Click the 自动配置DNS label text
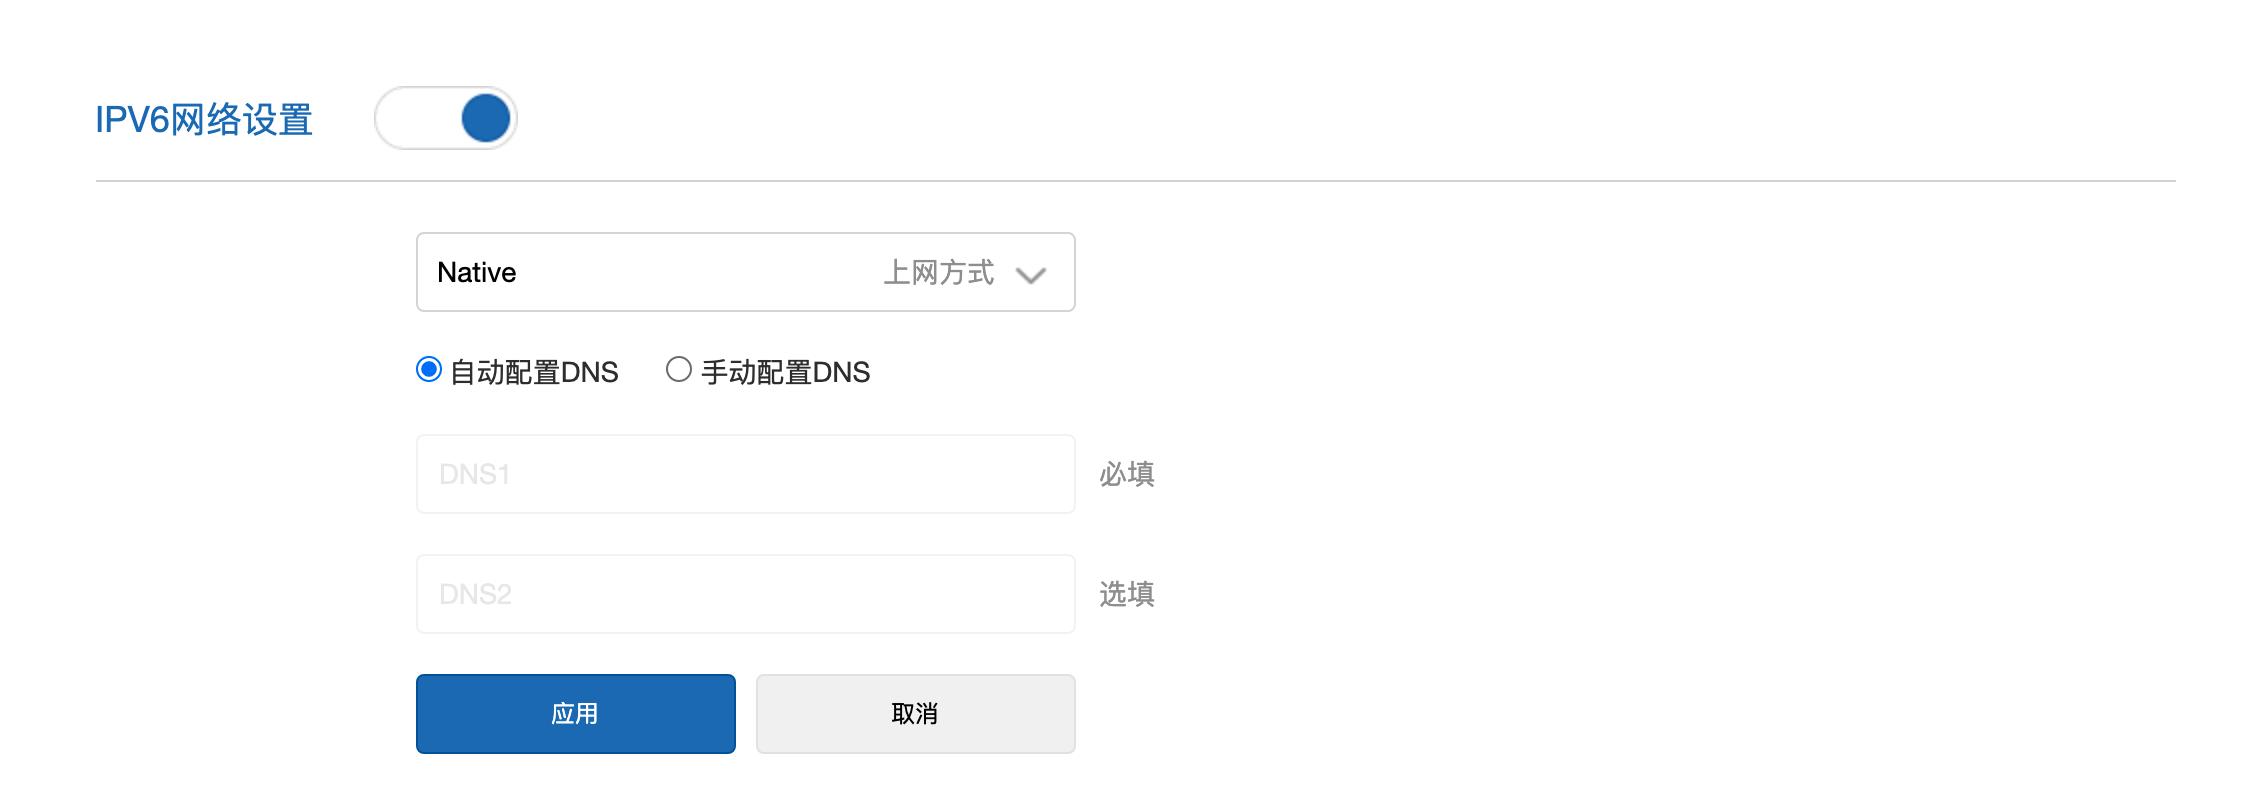 pyautogui.click(x=535, y=370)
